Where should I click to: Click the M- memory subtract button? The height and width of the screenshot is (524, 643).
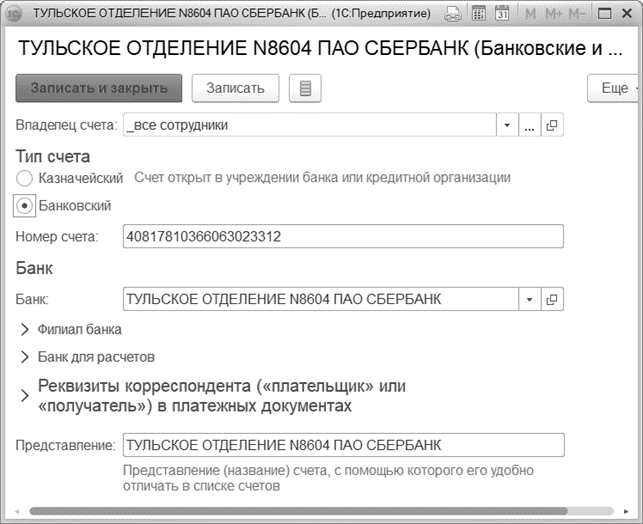(x=577, y=14)
